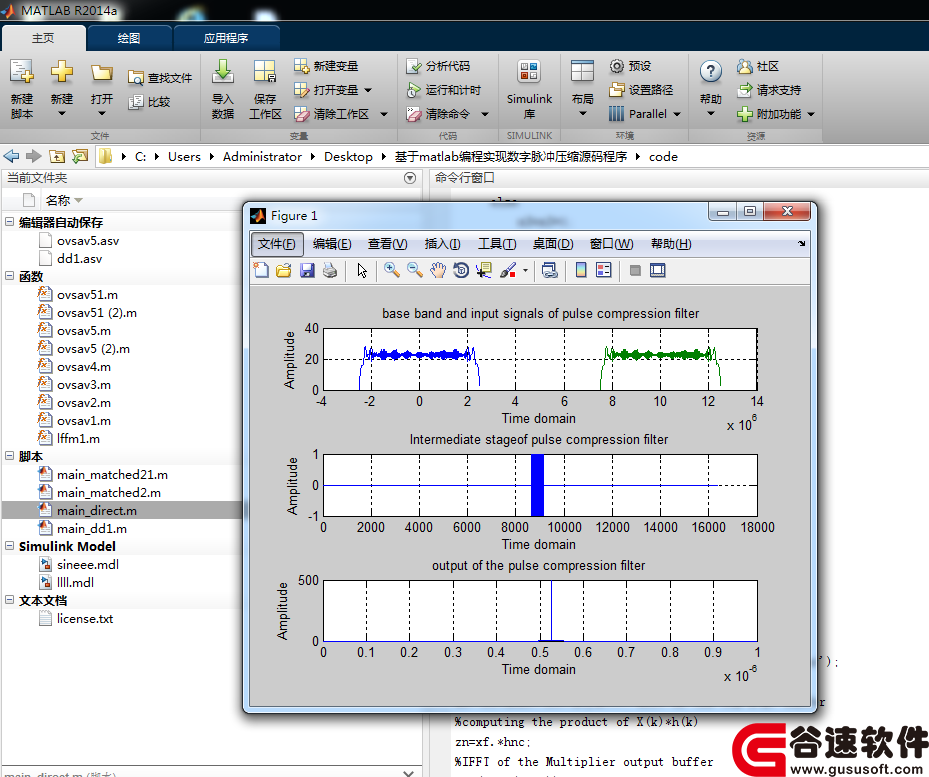This screenshot has height=777, width=929.
Task: Enable the Pan hand tool
Action: [438, 271]
